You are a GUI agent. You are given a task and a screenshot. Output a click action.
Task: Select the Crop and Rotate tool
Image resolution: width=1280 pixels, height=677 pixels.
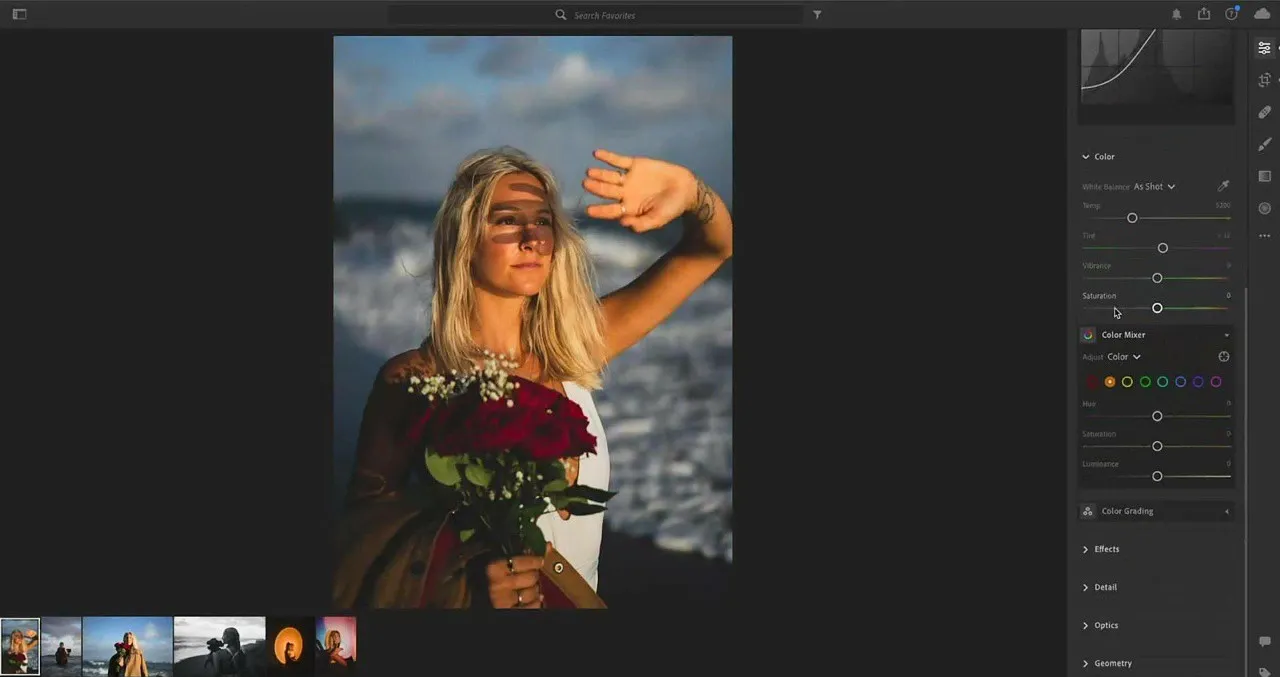click(x=1264, y=80)
